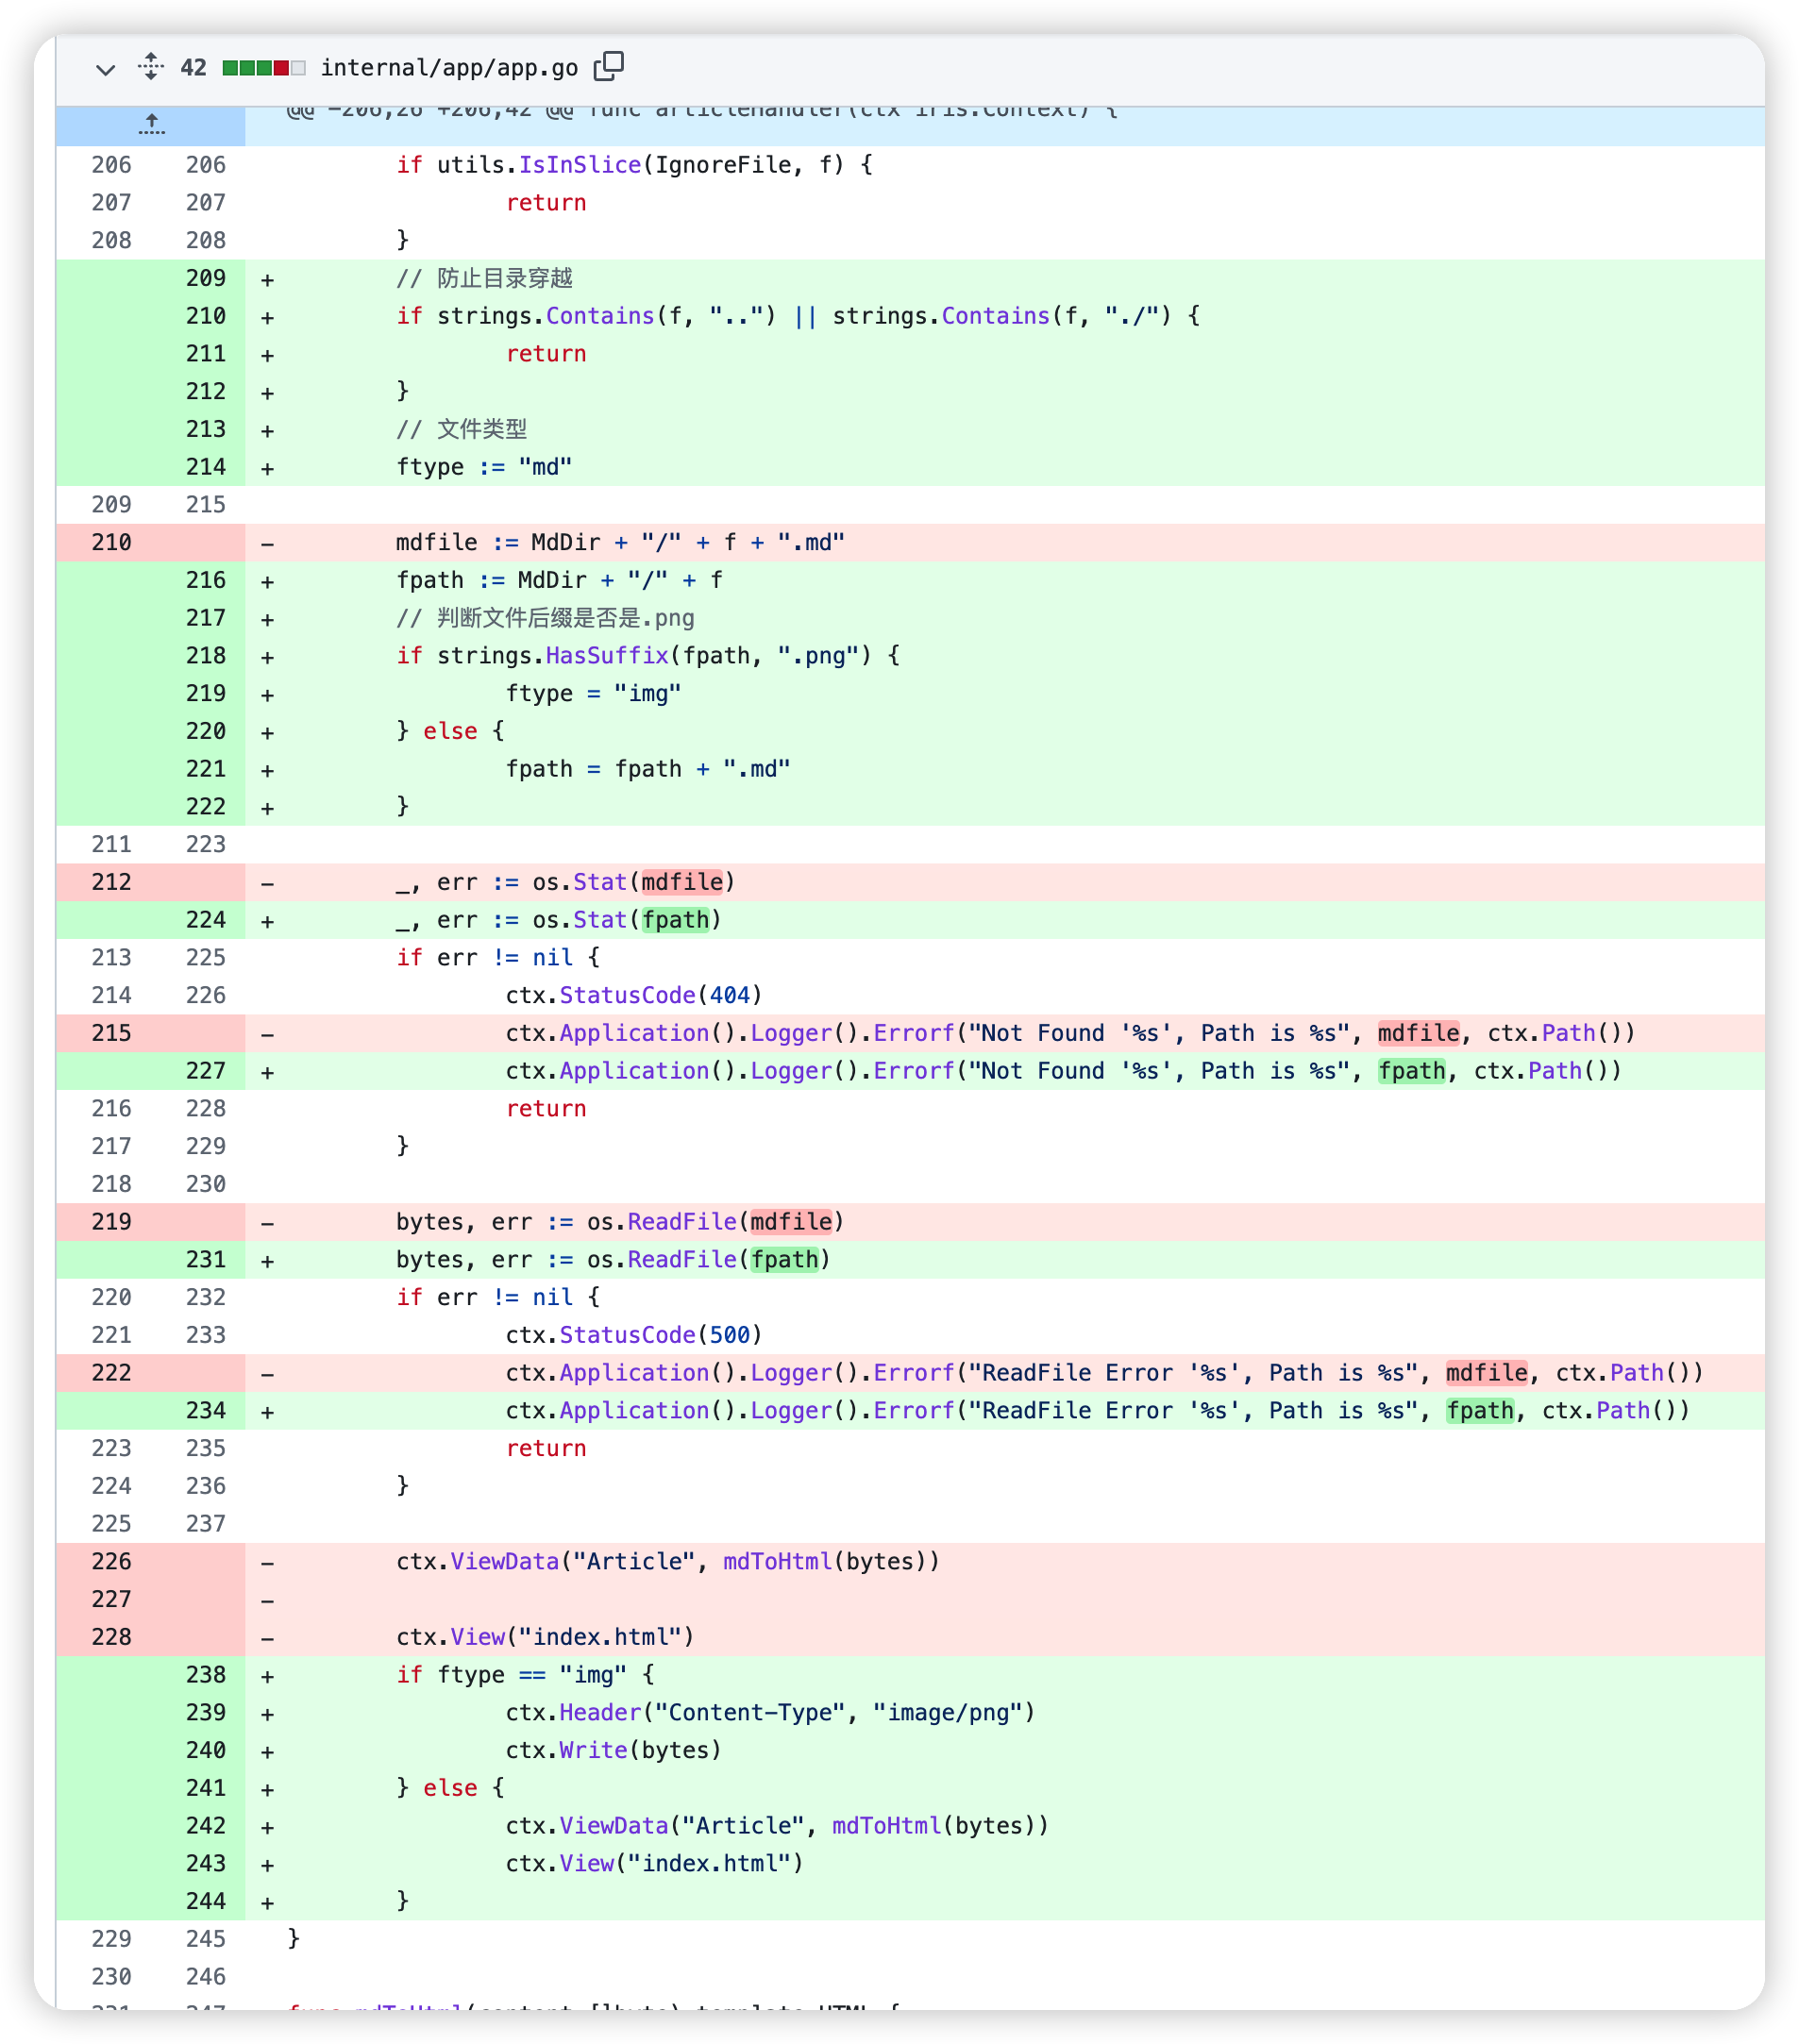Click the hunk header starting with @@

click(x=700, y=112)
